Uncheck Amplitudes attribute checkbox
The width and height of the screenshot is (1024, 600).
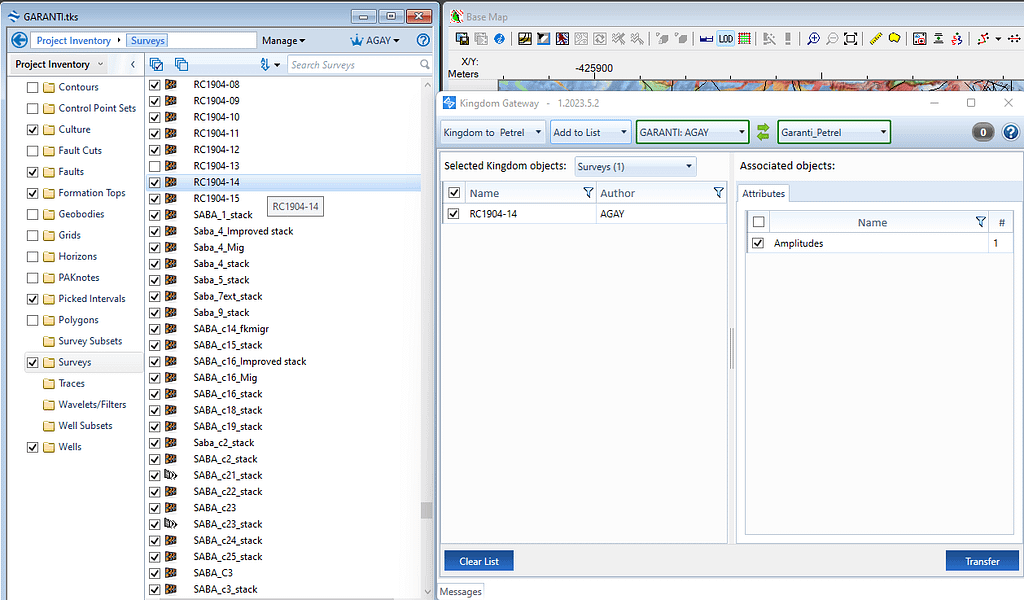(x=758, y=243)
